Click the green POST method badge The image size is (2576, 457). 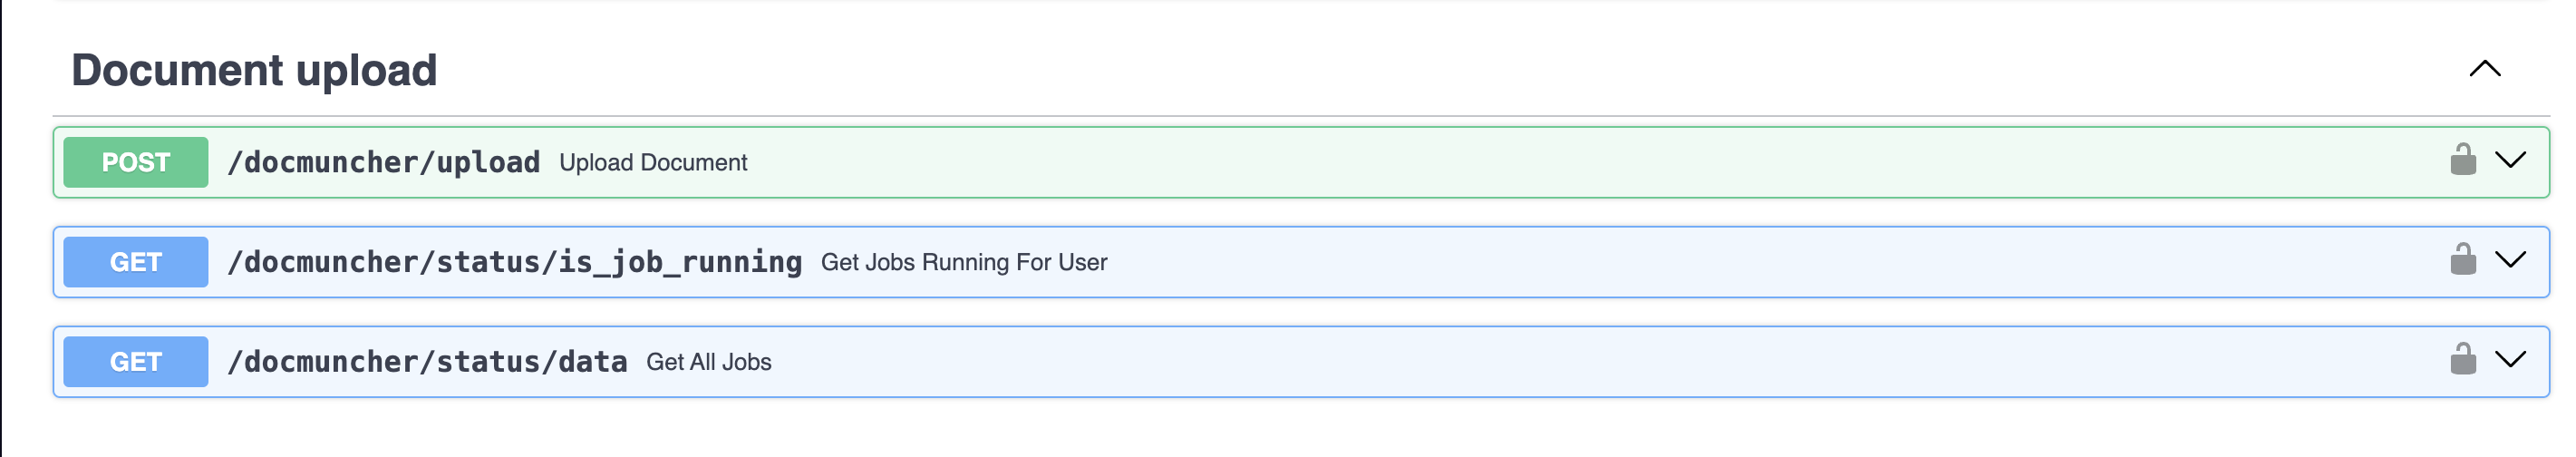point(136,162)
